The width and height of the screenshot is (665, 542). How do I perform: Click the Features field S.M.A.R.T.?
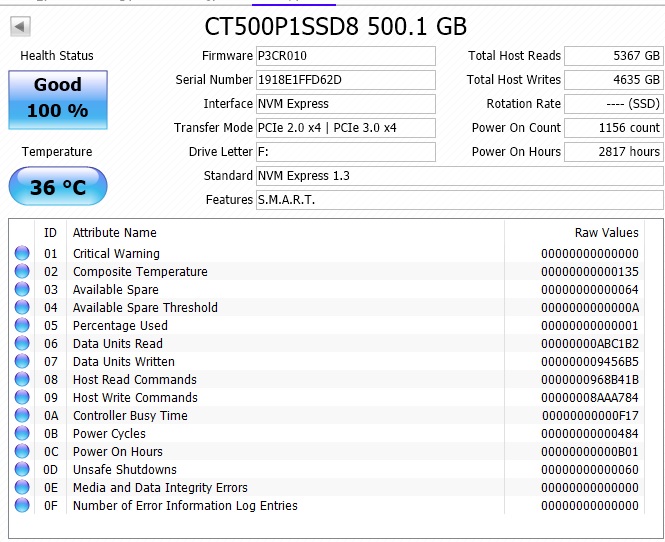pyautogui.click(x=460, y=200)
